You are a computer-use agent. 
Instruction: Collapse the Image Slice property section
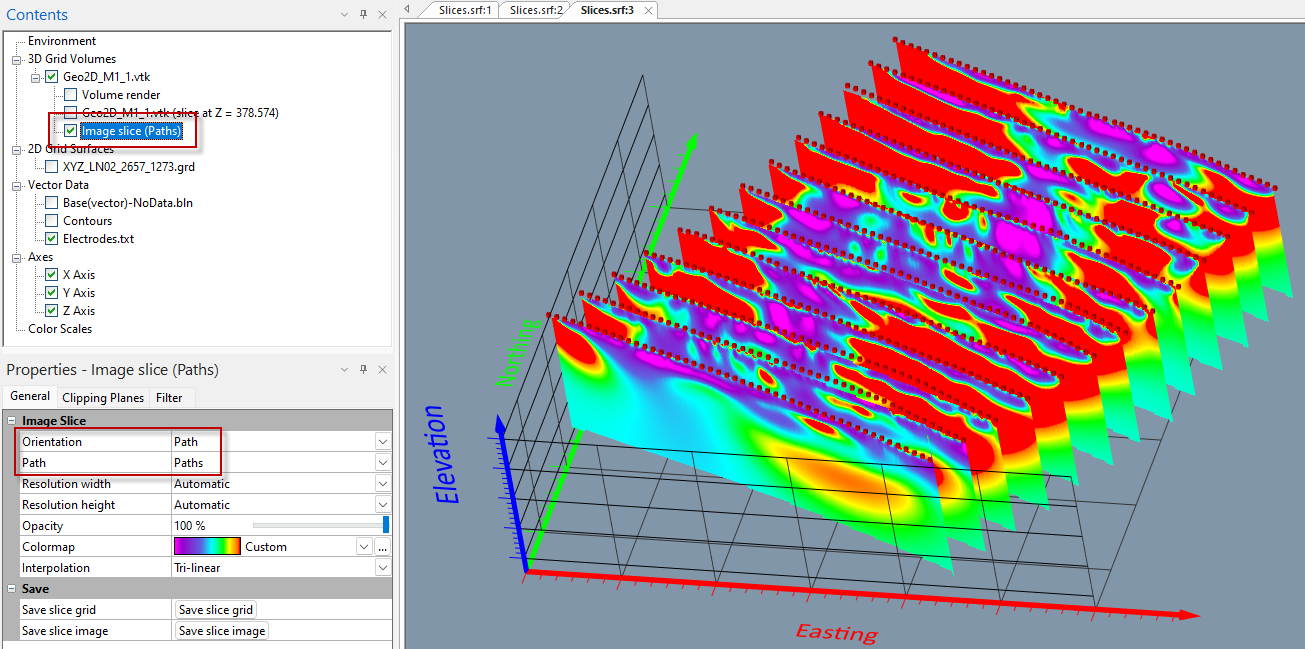(x=11, y=421)
